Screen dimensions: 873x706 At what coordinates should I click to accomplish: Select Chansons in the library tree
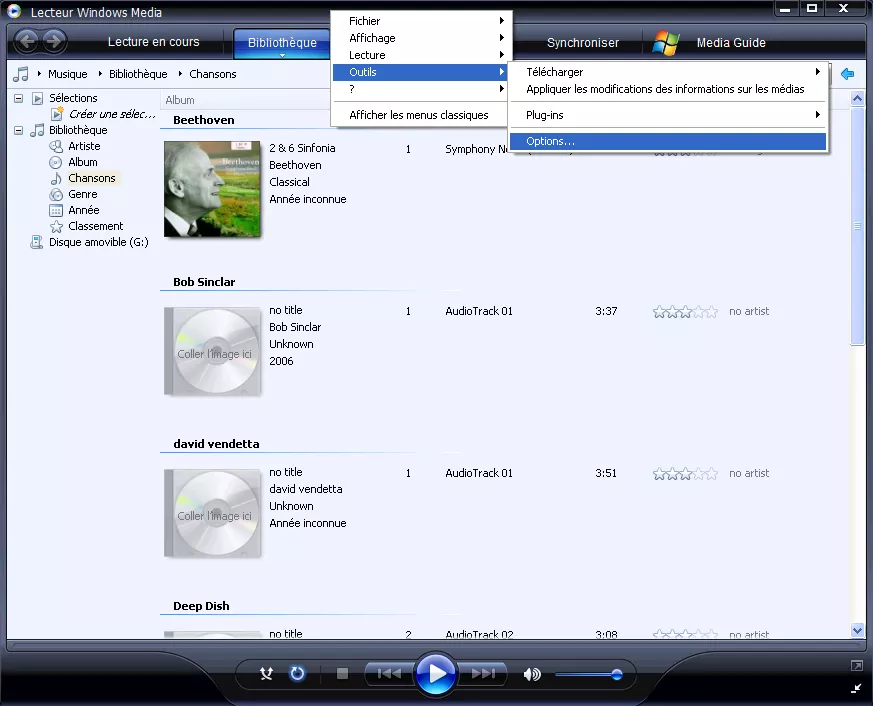pos(92,178)
